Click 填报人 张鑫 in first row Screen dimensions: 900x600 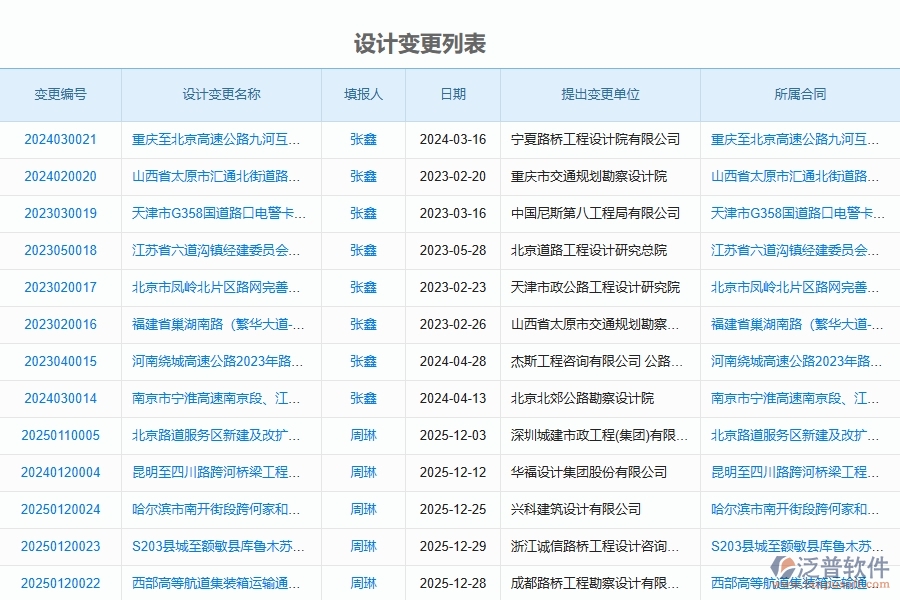pos(361,140)
